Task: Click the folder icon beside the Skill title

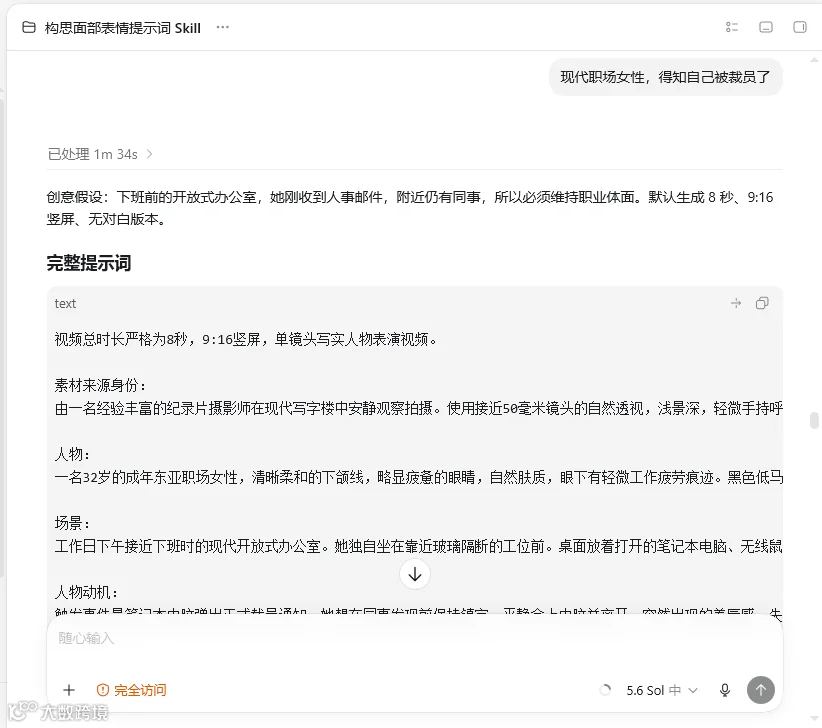Action: click(x=29, y=27)
